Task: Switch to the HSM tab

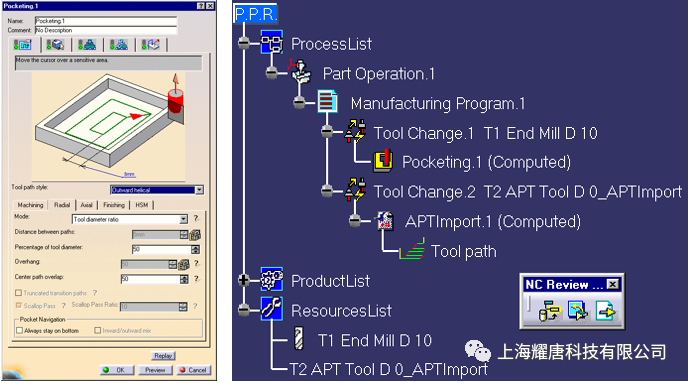Action: 142,205
